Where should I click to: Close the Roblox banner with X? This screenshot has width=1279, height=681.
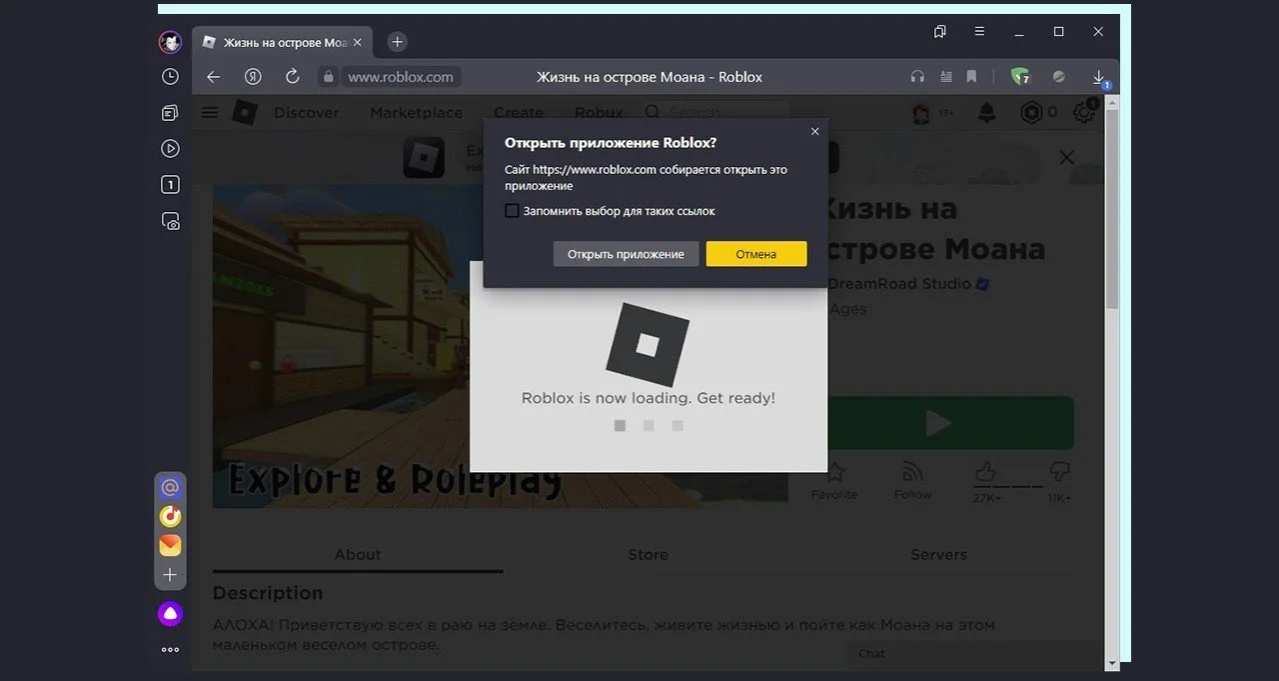click(1067, 157)
